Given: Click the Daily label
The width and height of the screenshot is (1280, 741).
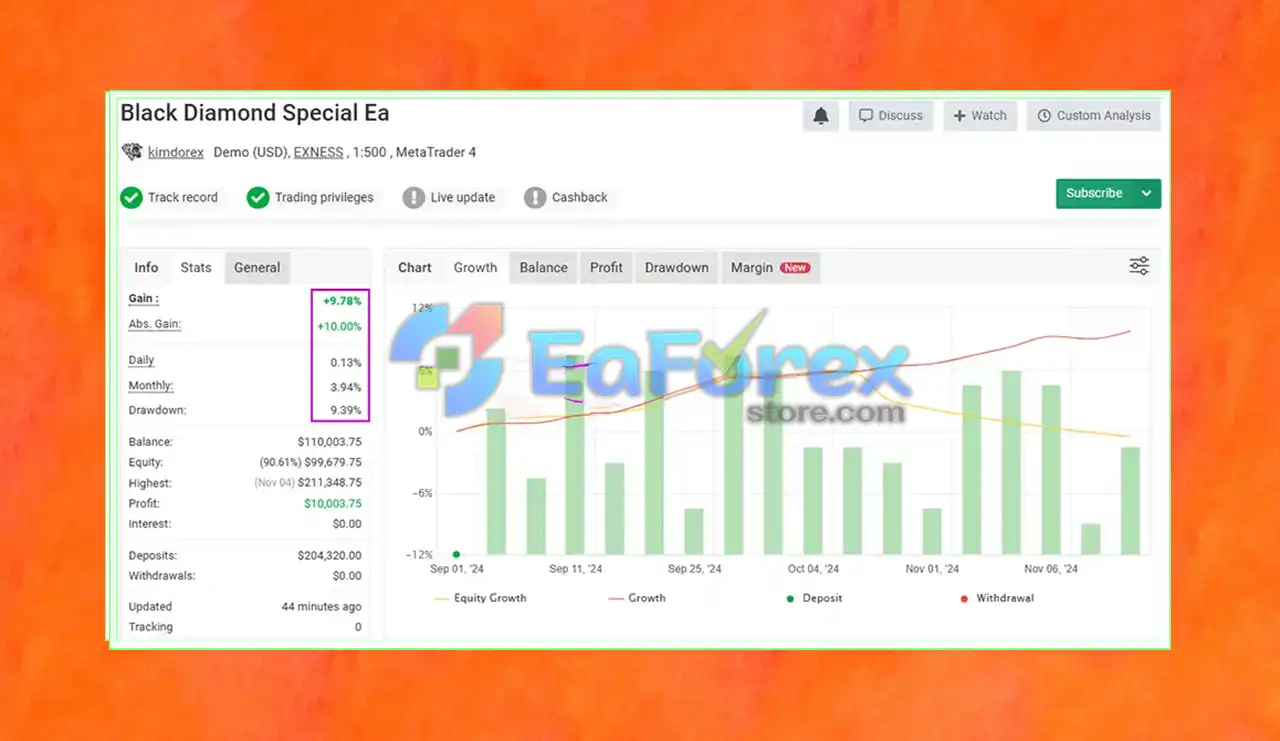Looking at the screenshot, I should 142,360.
